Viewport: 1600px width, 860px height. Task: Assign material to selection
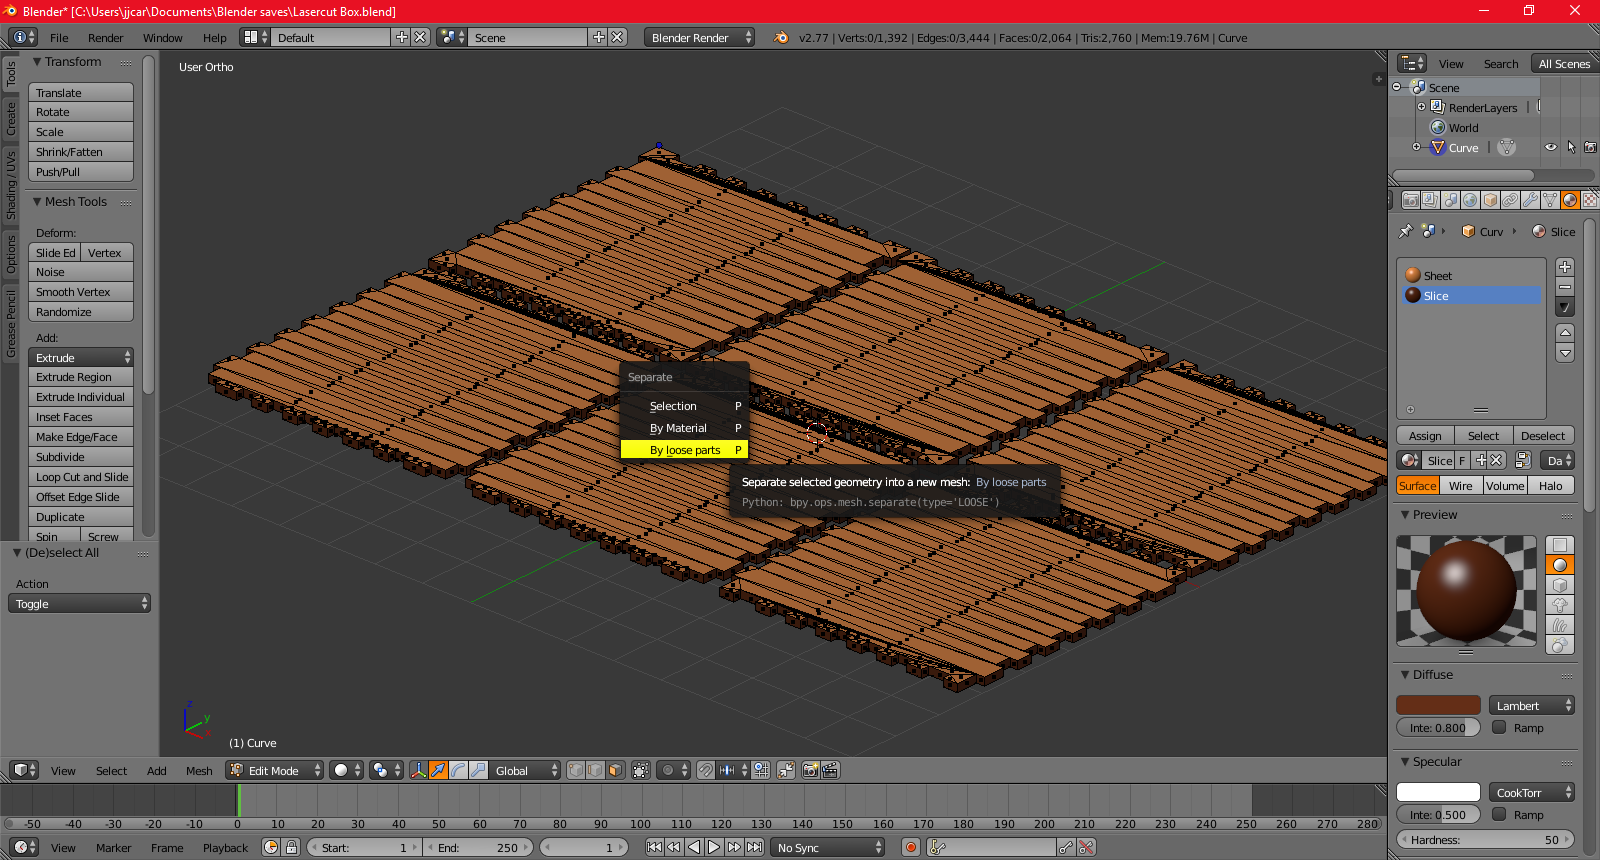coord(1425,436)
